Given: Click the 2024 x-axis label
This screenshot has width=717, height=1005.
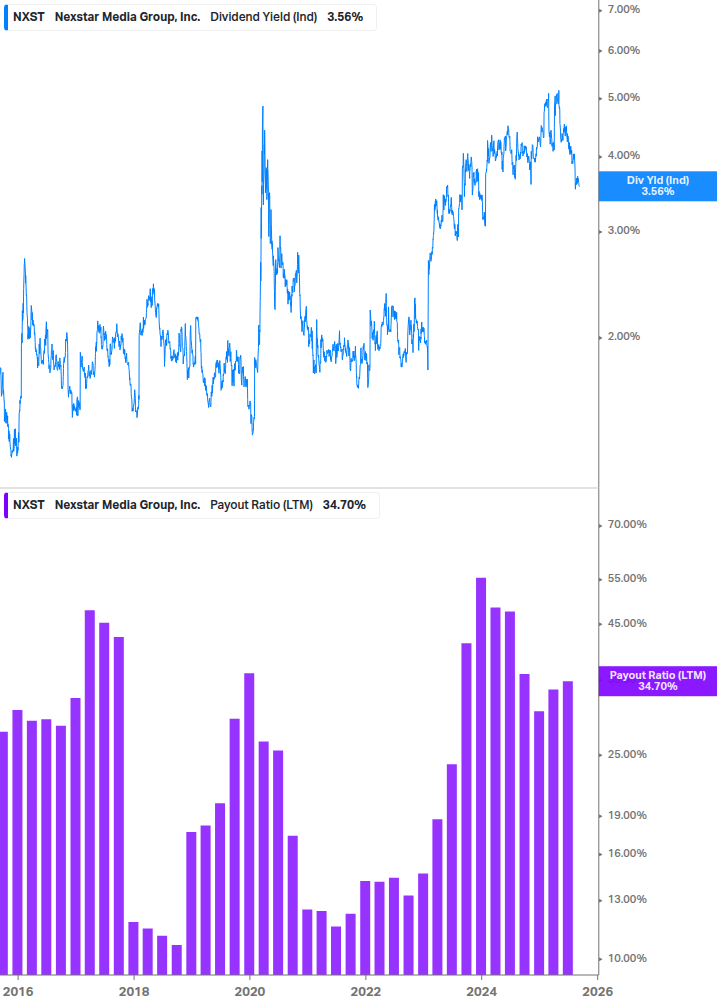Looking at the screenshot, I should click(481, 992).
